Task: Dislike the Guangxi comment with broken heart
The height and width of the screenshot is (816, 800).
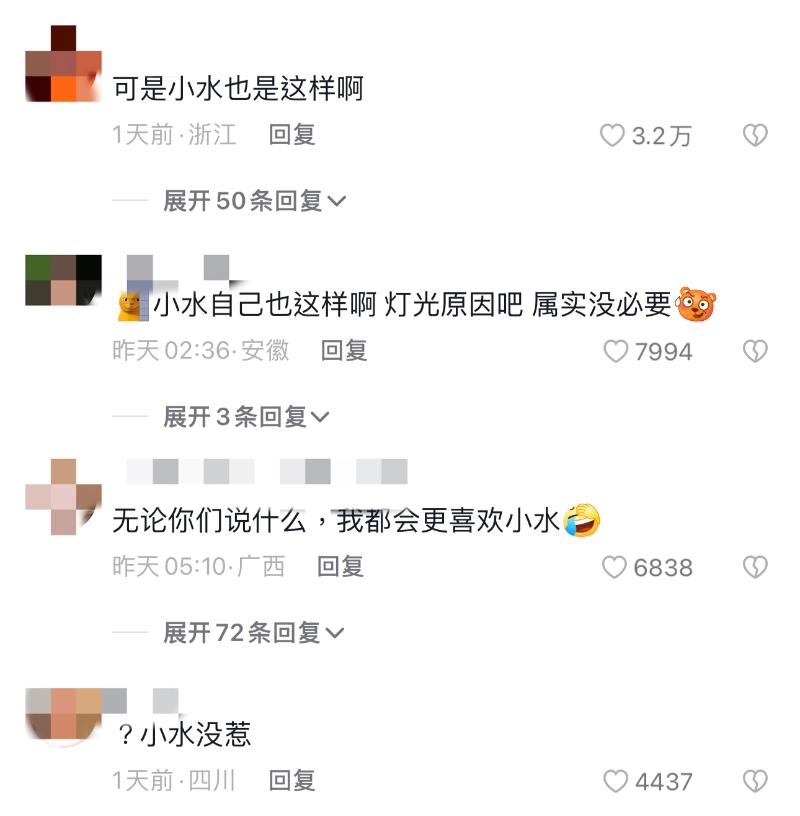Action: (x=755, y=567)
